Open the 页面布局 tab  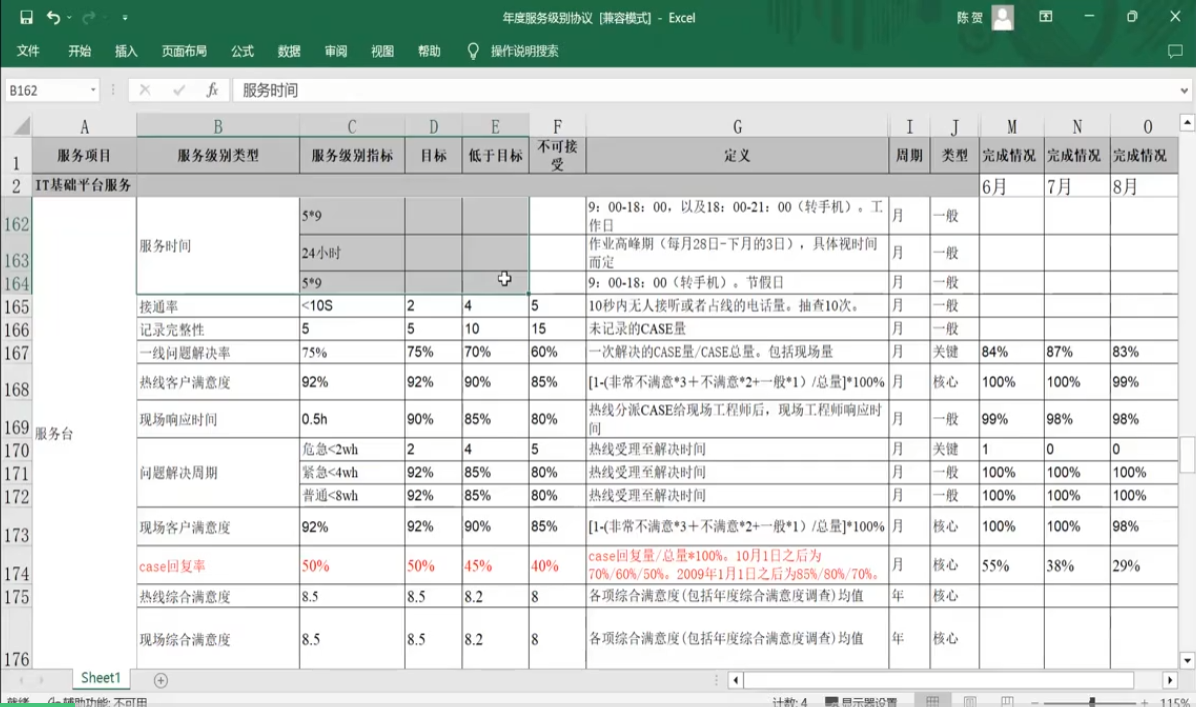[x=184, y=51]
